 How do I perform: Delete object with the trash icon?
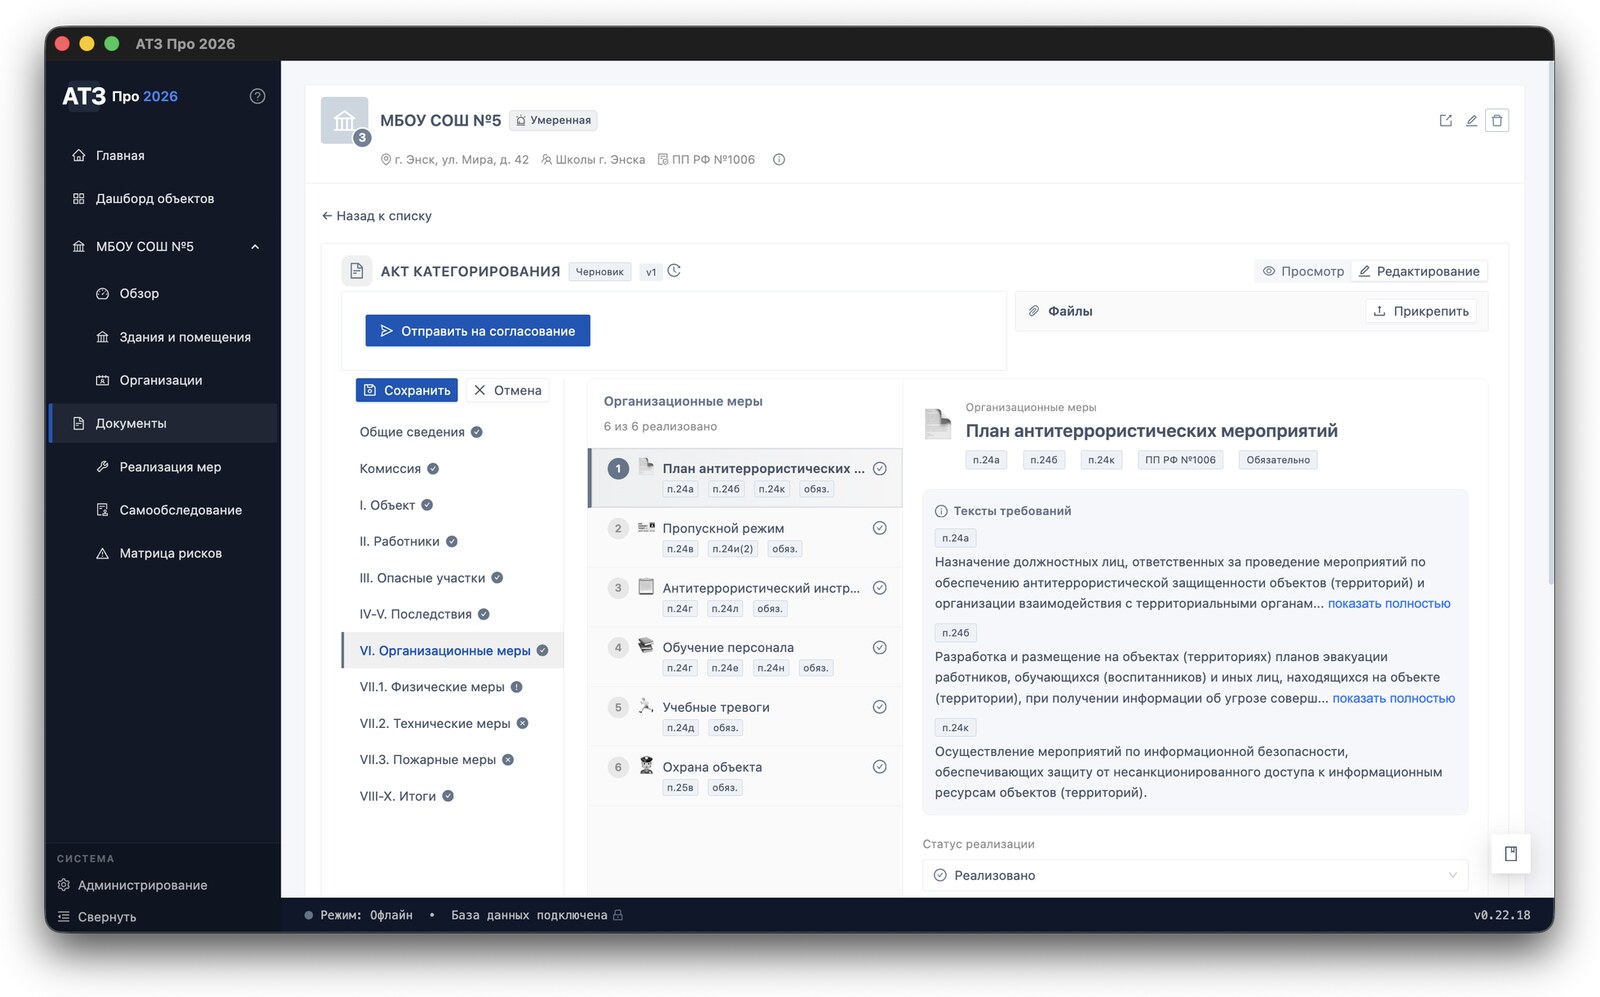click(1497, 120)
